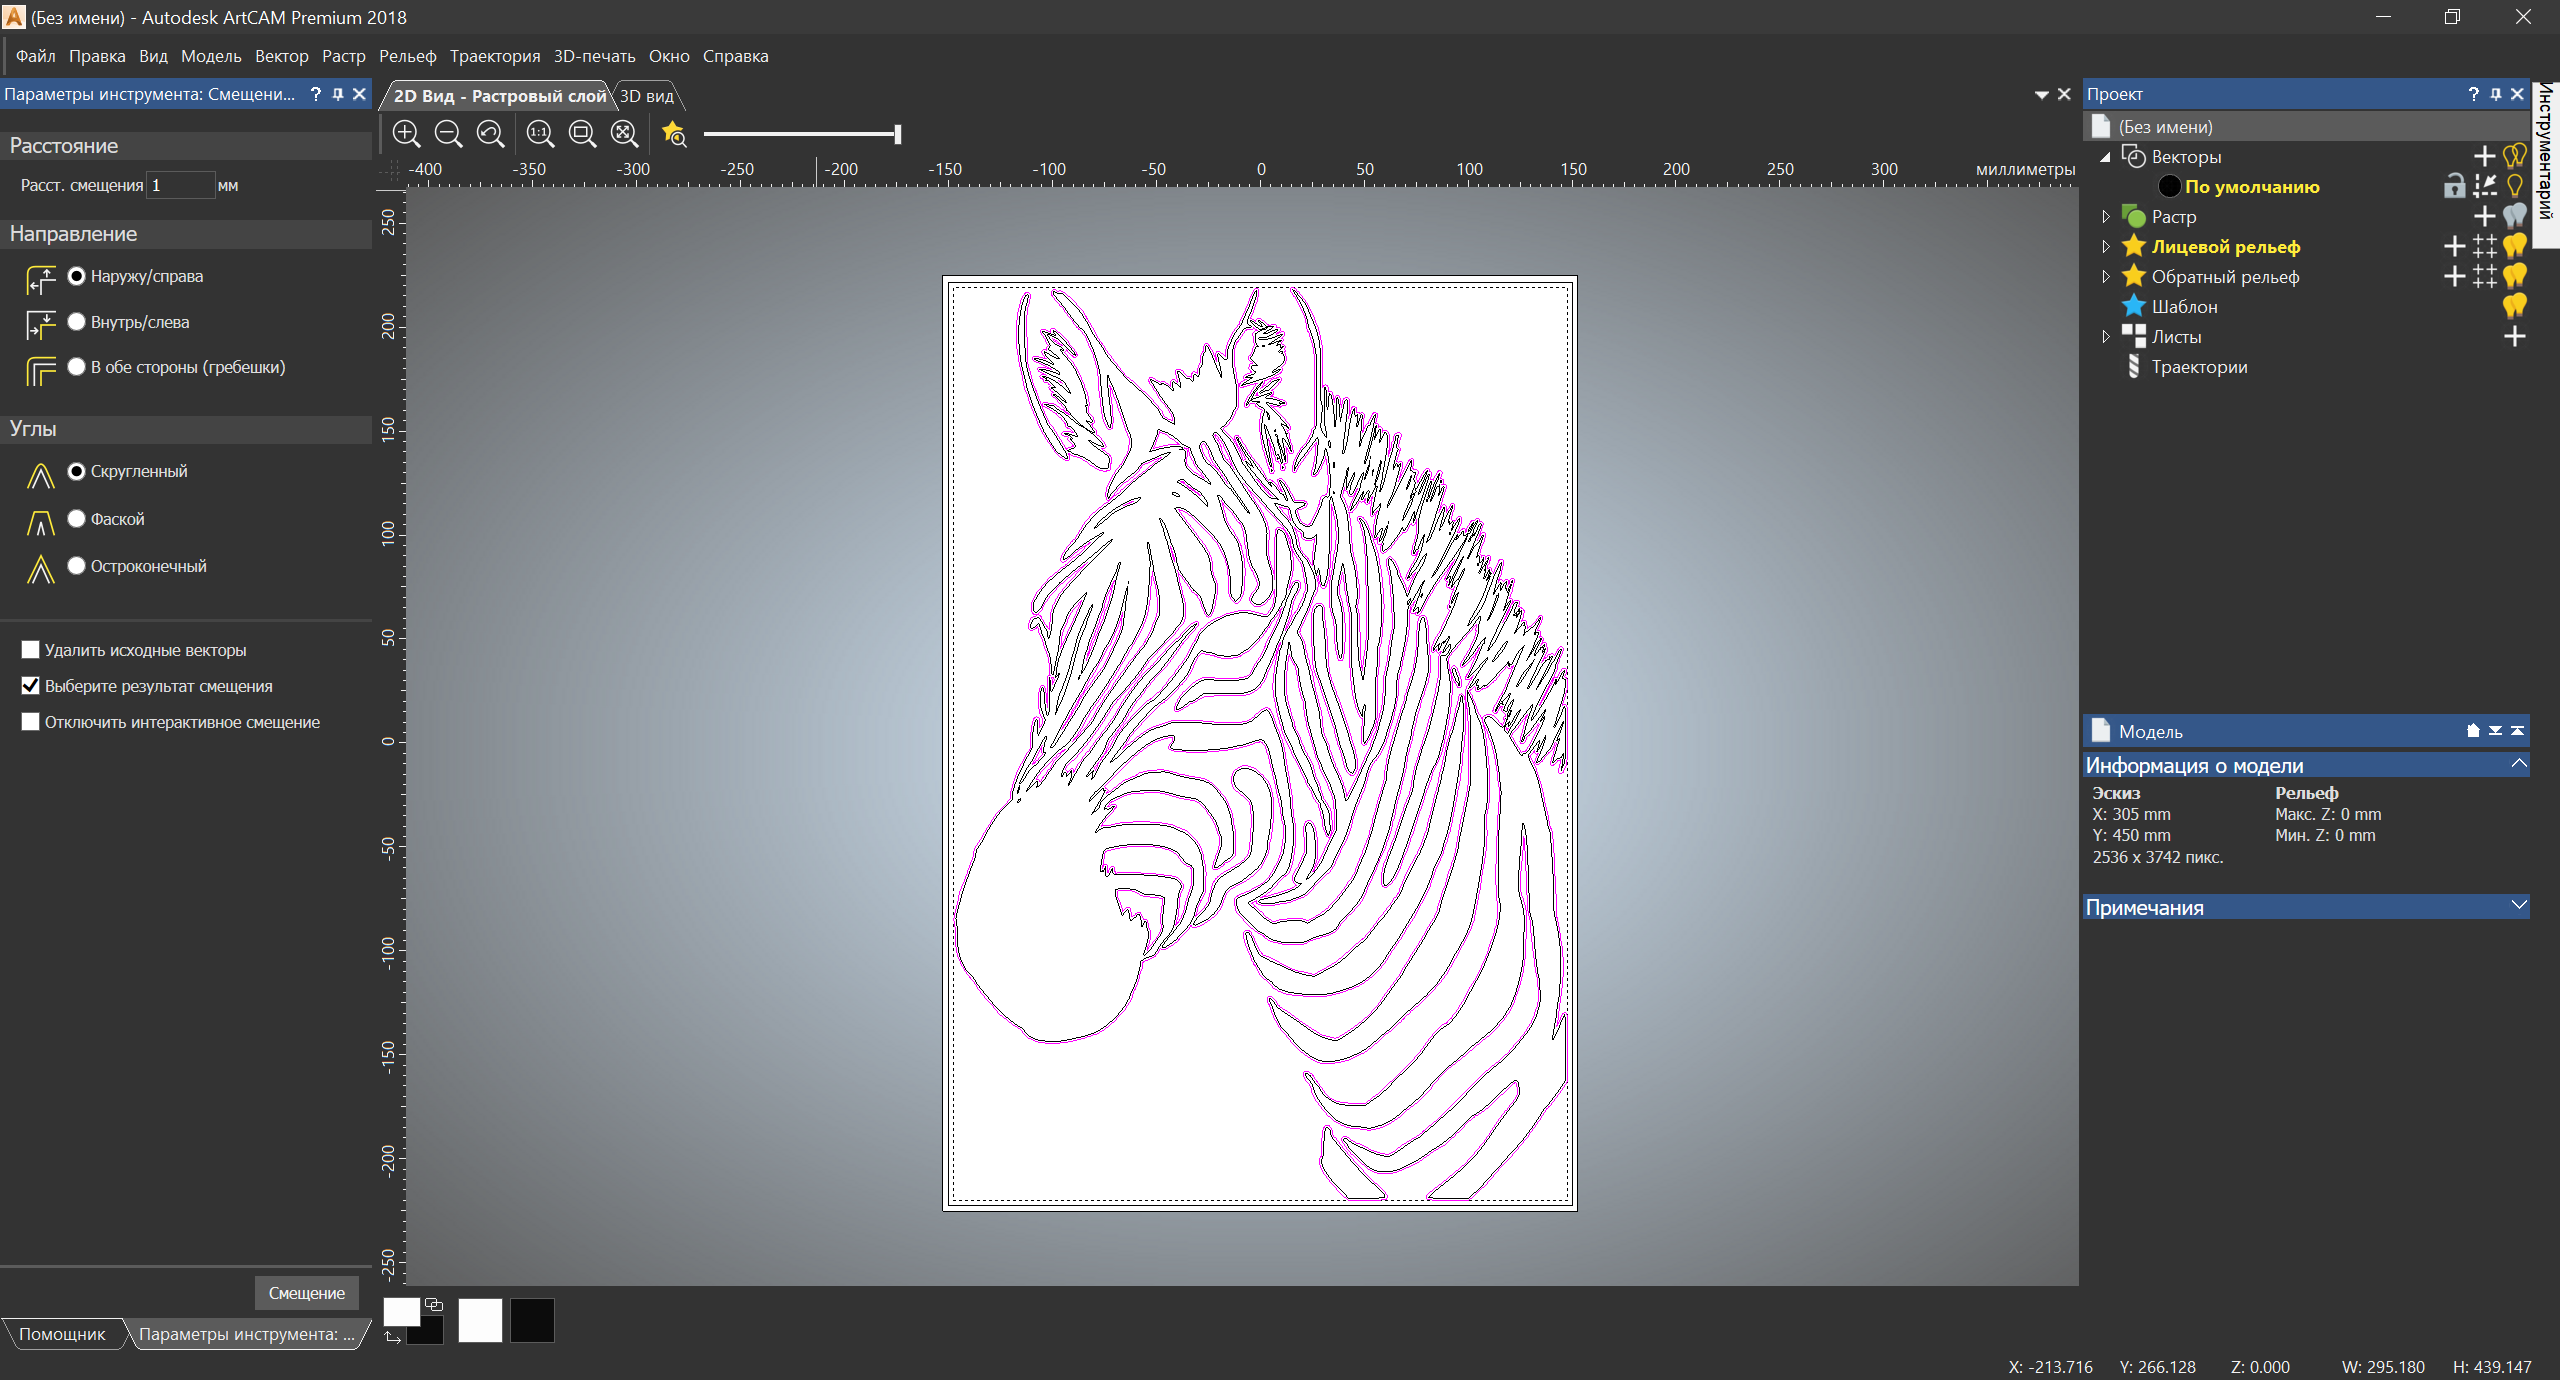Add a new layer to Растр
This screenshot has height=1380, width=2560.
tap(2484, 217)
